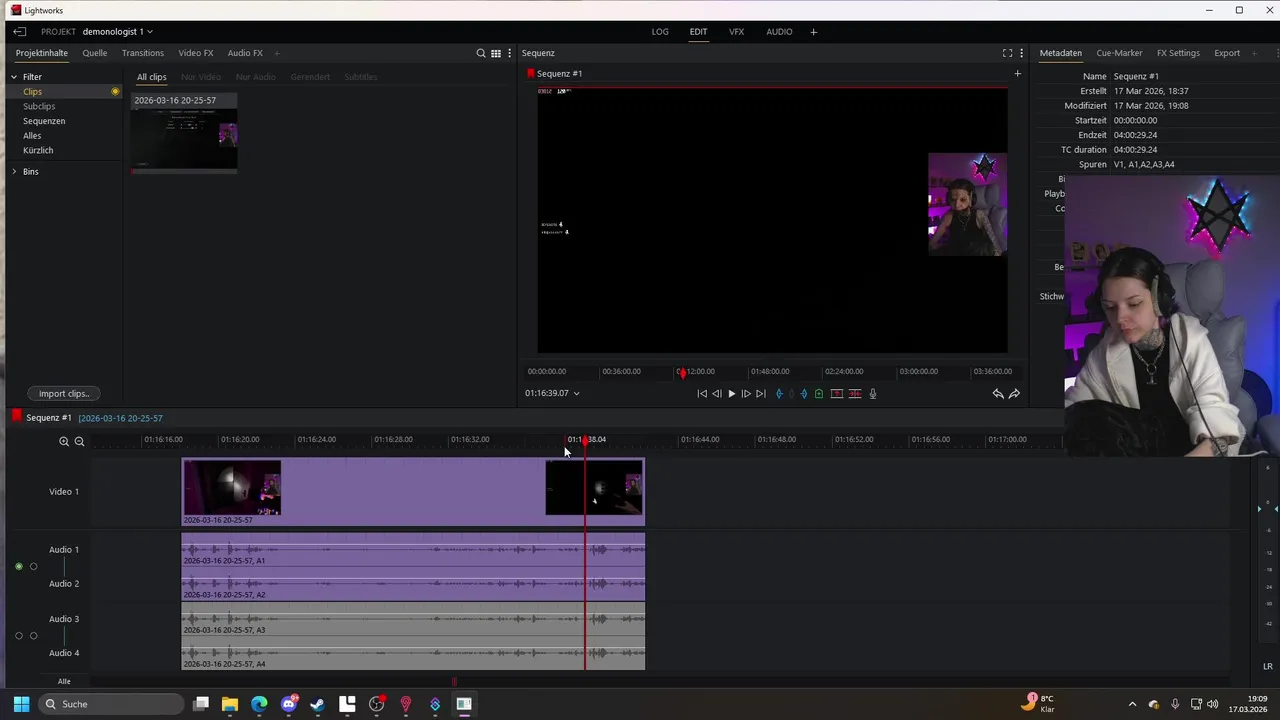Click the voice-over microphone icon
The image size is (1280, 720).
[x=873, y=394]
